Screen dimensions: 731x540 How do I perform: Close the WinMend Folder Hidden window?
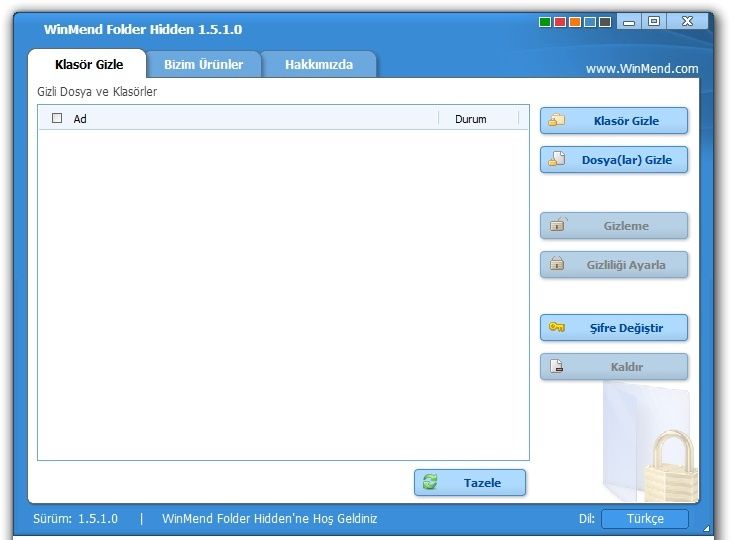(x=687, y=21)
